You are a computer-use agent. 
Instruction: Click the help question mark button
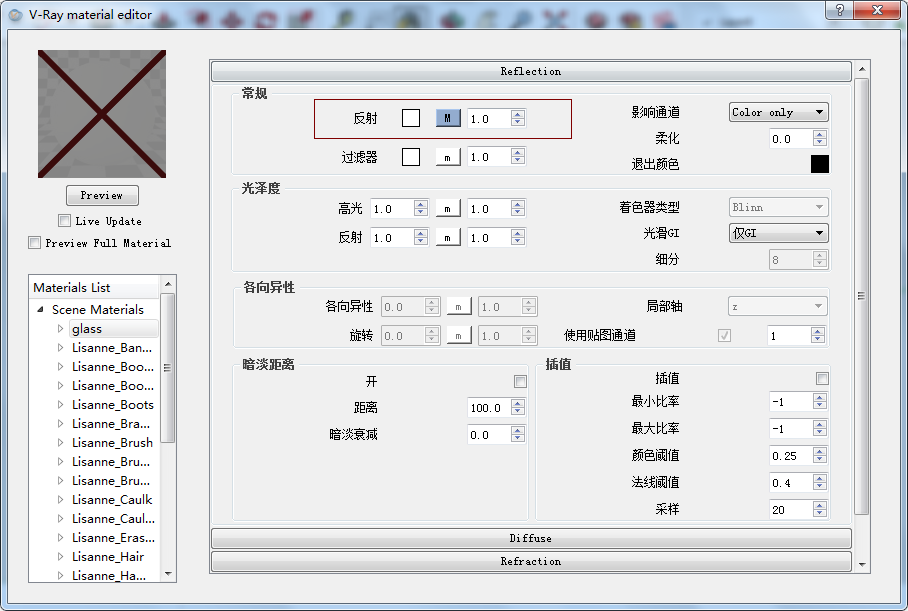click(840, 10)
